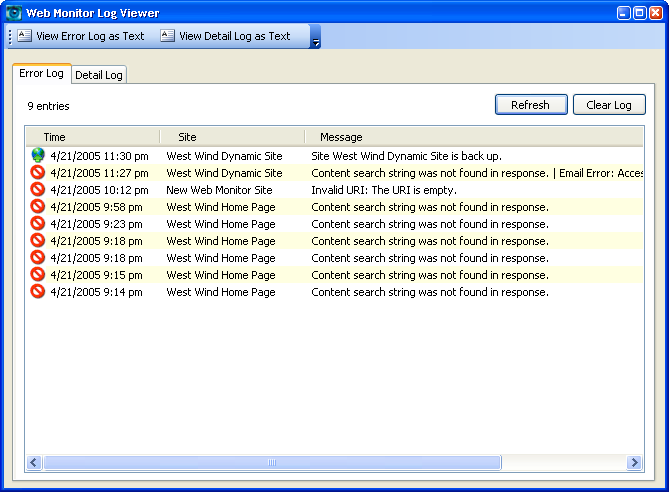Select the Error Log tab
The width and height of the screenshot is (669, 492).
coord(41,74)
